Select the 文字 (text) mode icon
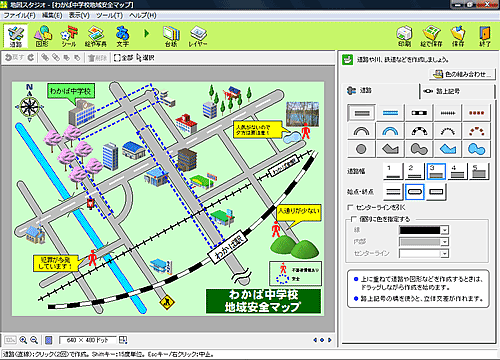The image size is (500, 360). [x=122, y=36]
